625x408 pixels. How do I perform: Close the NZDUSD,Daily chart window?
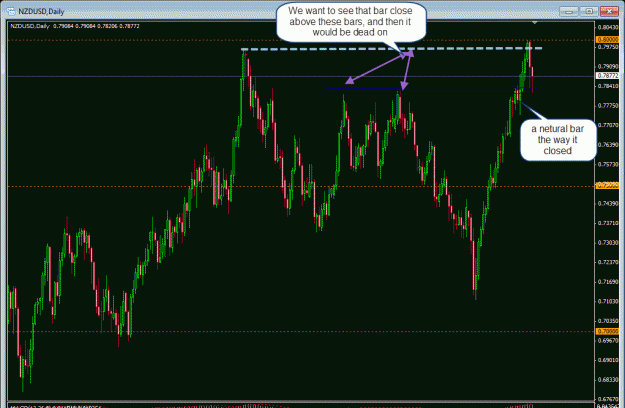tap(609, 12)
